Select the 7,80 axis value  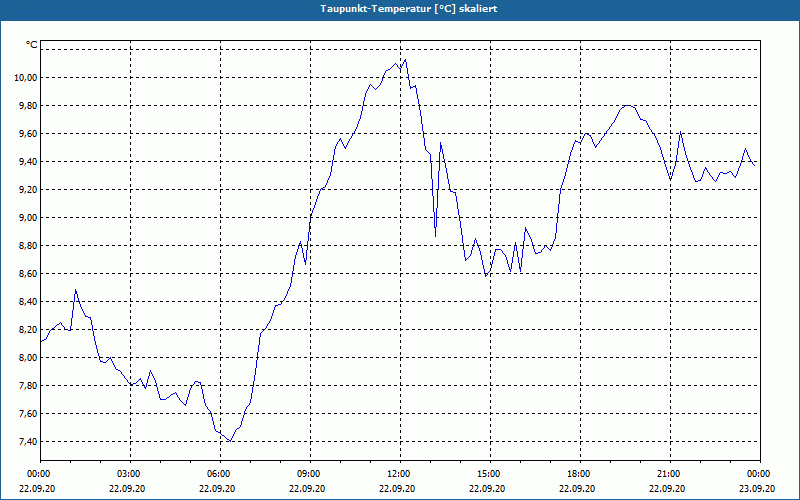28,386
